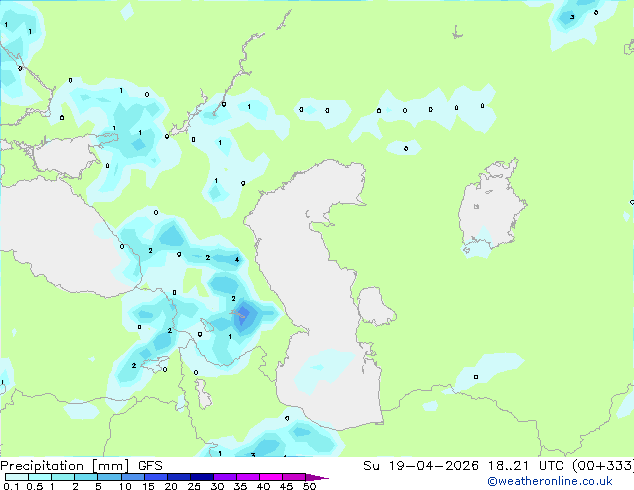Image resolution: width=634 pixels, height=490 pixels.
Task: Click the 2–5 mm legend color swatch
Action: point(86,477)
